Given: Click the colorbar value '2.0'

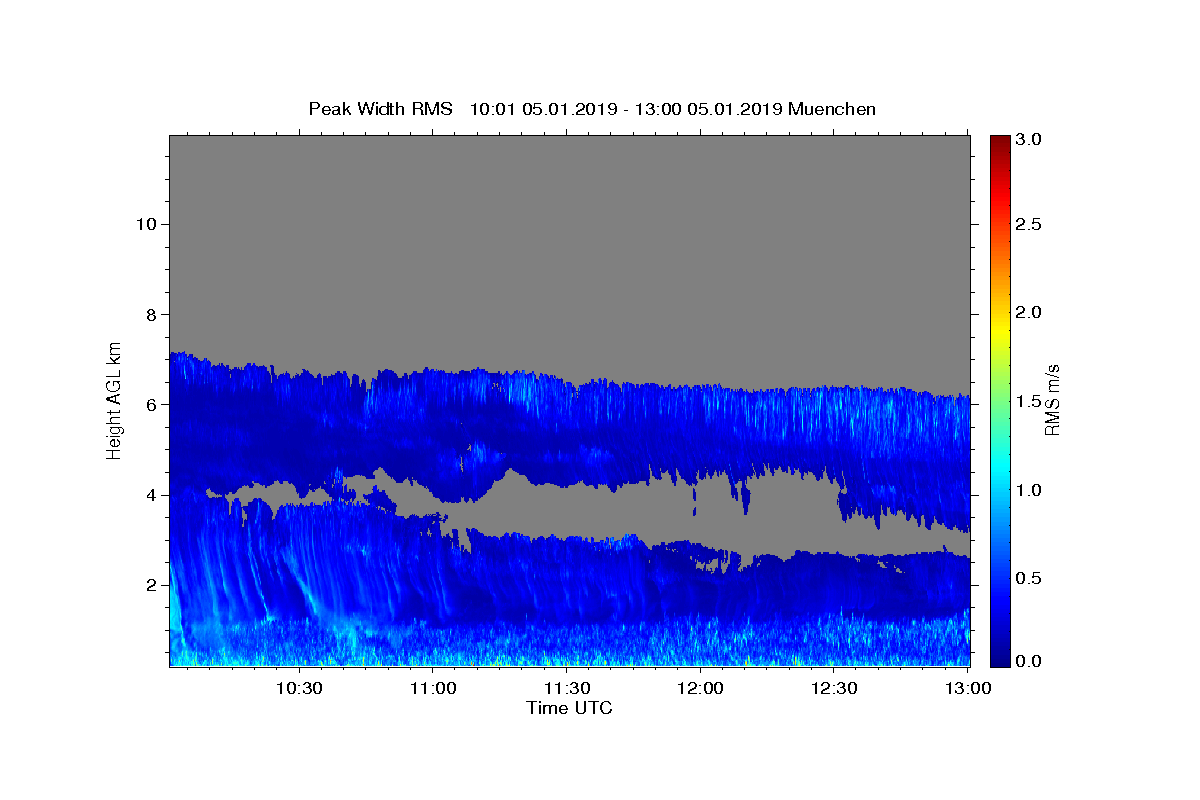Looking at the screenshot, I should pos(1029,312).
